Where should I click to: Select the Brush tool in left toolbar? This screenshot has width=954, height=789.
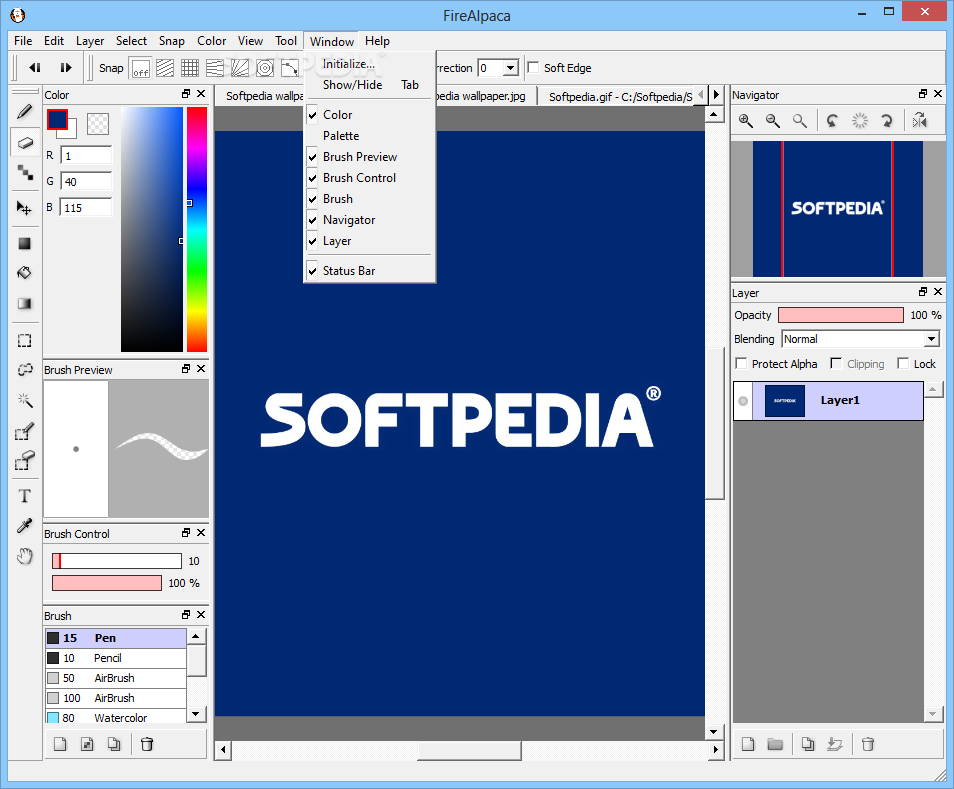click(24, 112)
